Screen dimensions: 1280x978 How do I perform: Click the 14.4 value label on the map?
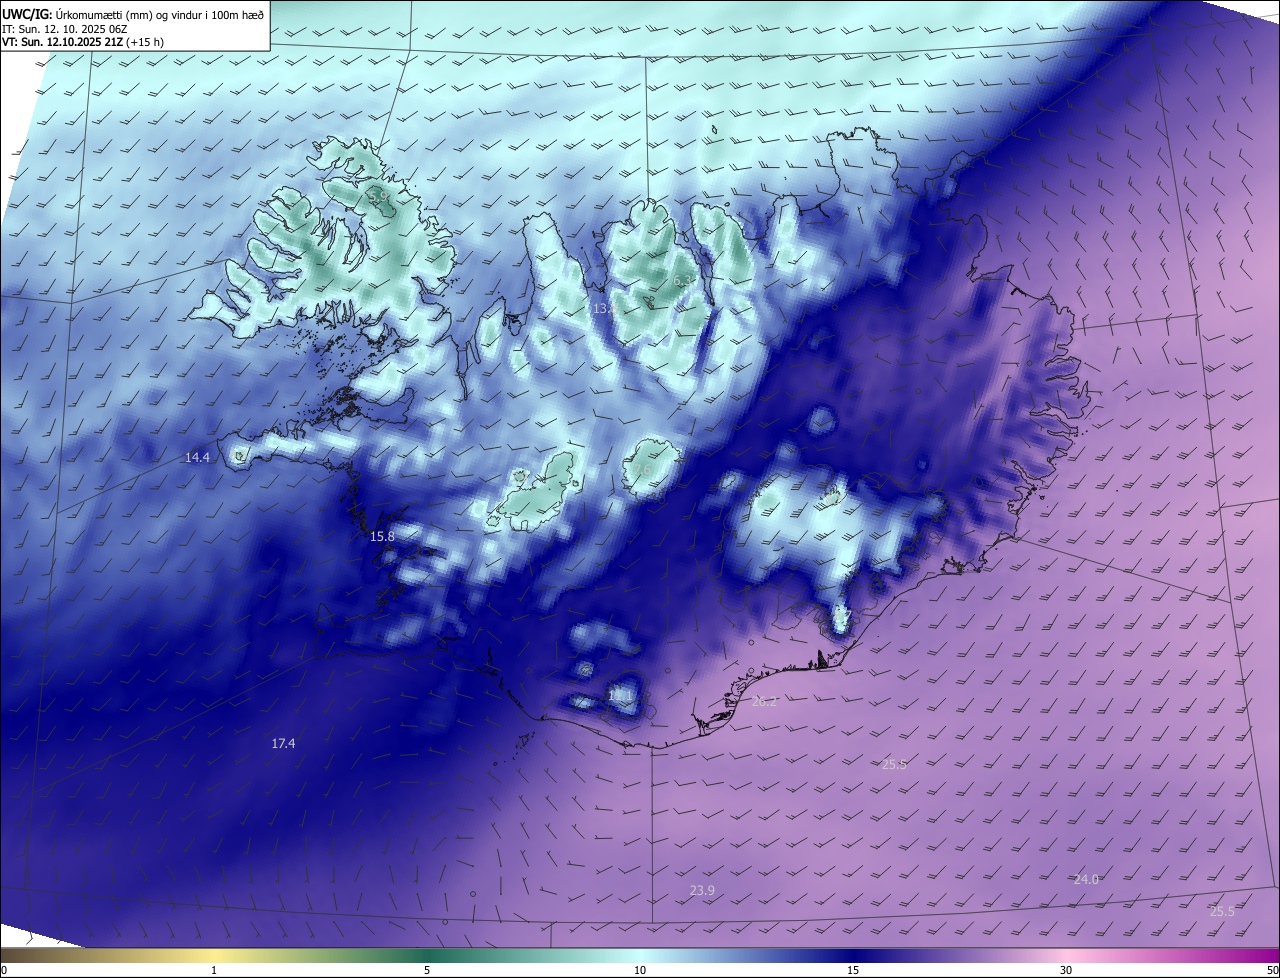(x=197, y=457)
